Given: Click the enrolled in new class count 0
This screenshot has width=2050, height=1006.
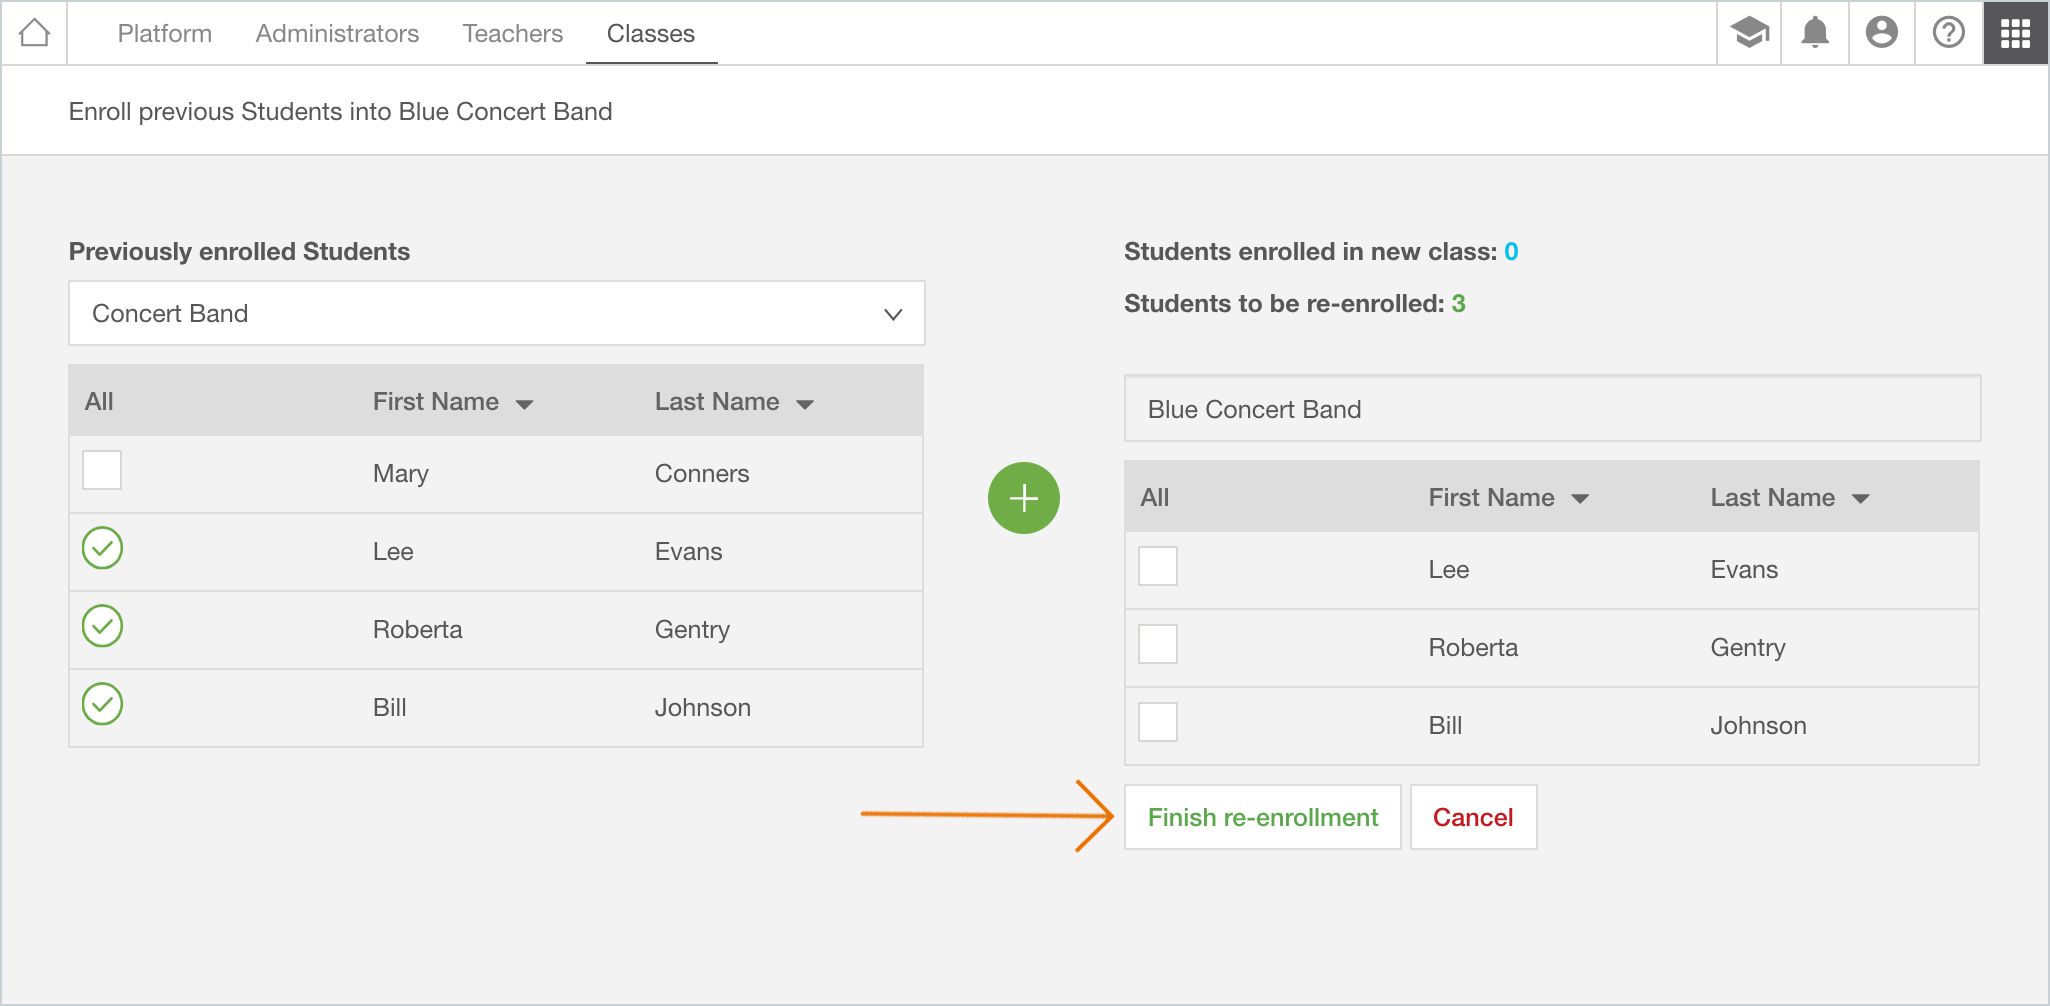Looking at the screenshot, I should click(1511, 251).
